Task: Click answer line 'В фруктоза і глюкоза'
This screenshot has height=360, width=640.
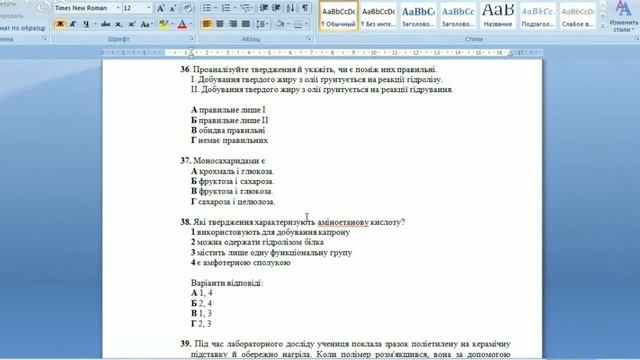Action: 232,191
